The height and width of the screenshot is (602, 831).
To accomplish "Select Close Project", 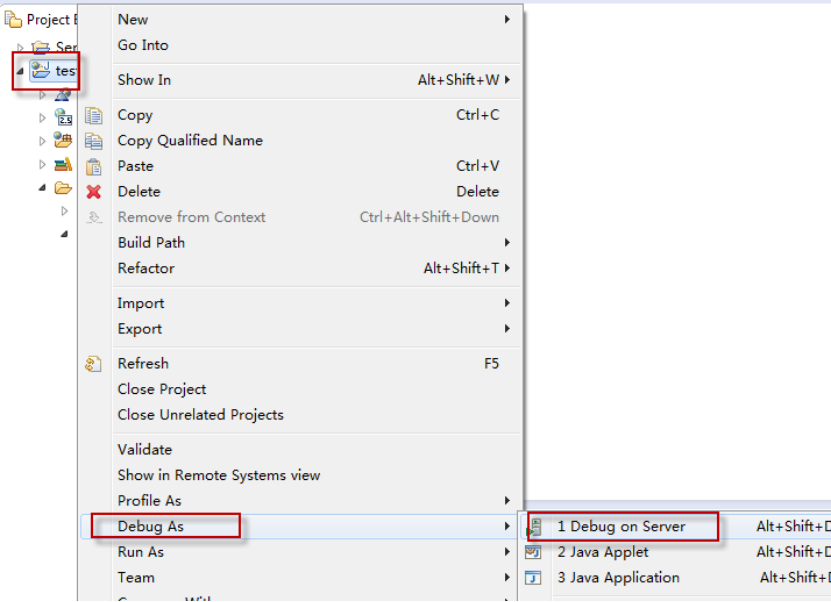I will (301, 389).
